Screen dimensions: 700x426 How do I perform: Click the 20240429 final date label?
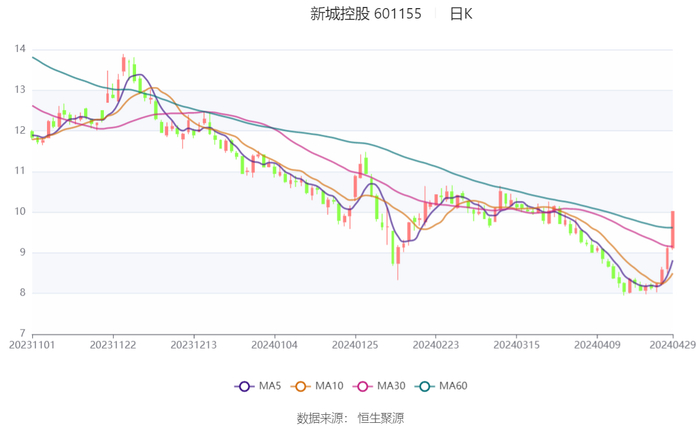click(x=672, y=344)
